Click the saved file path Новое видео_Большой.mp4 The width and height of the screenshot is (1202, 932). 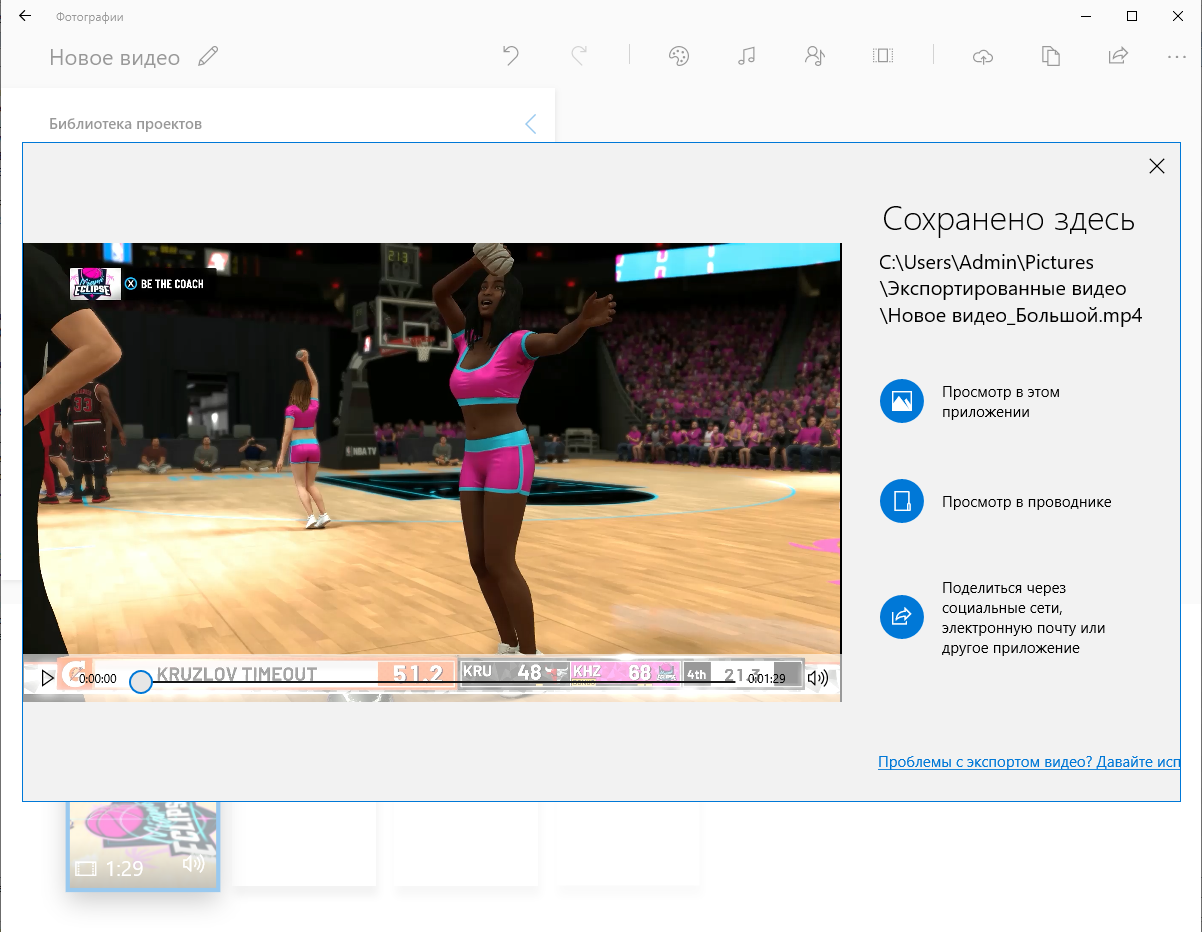(1011, 315)
